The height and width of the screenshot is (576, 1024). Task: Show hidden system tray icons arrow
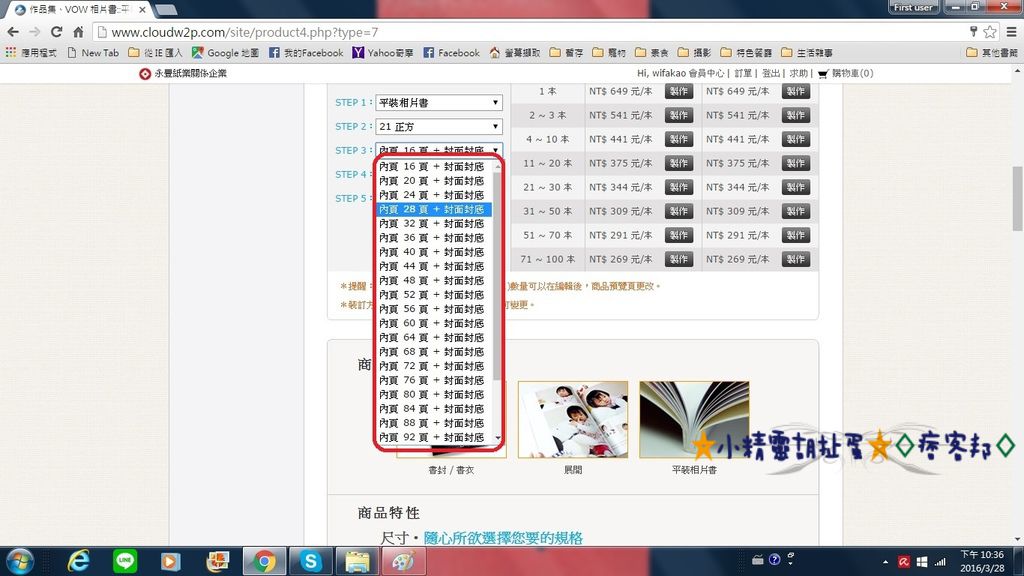pos(885,562)
